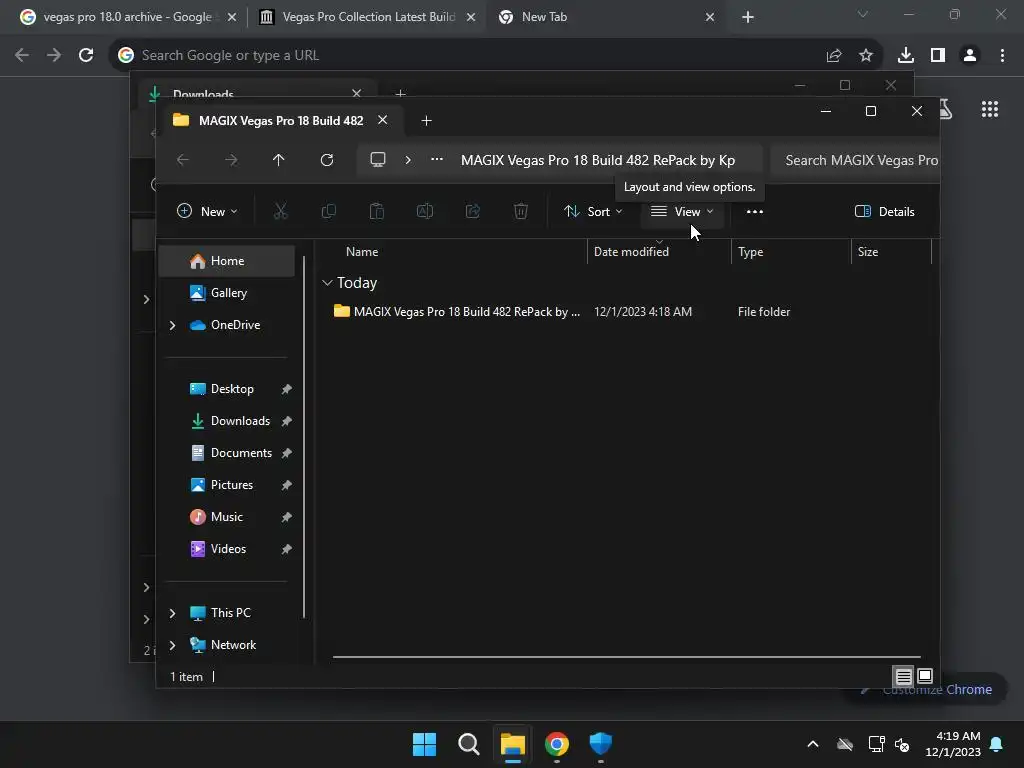
Task: Open a new Chrome tab
Action: [748, 18]
